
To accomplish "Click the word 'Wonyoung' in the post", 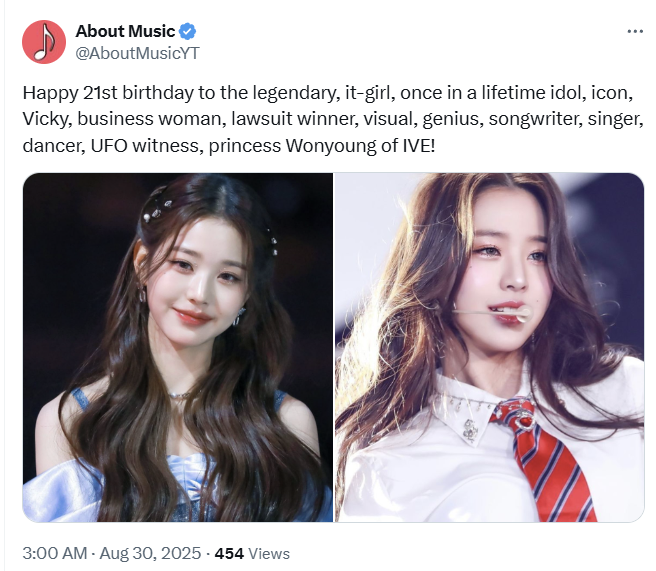I will pyautogui.click(x=331, y=146).
